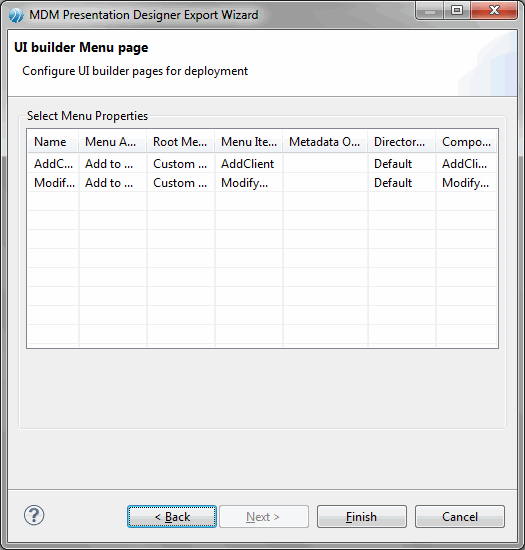Click 'Add to ...' in the AddC row

[113, 163]
